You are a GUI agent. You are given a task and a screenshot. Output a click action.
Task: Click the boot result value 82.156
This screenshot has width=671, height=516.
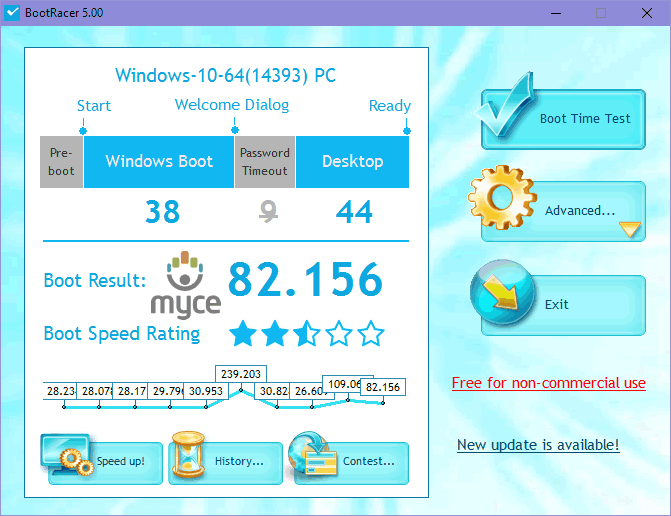pos(306,279)
